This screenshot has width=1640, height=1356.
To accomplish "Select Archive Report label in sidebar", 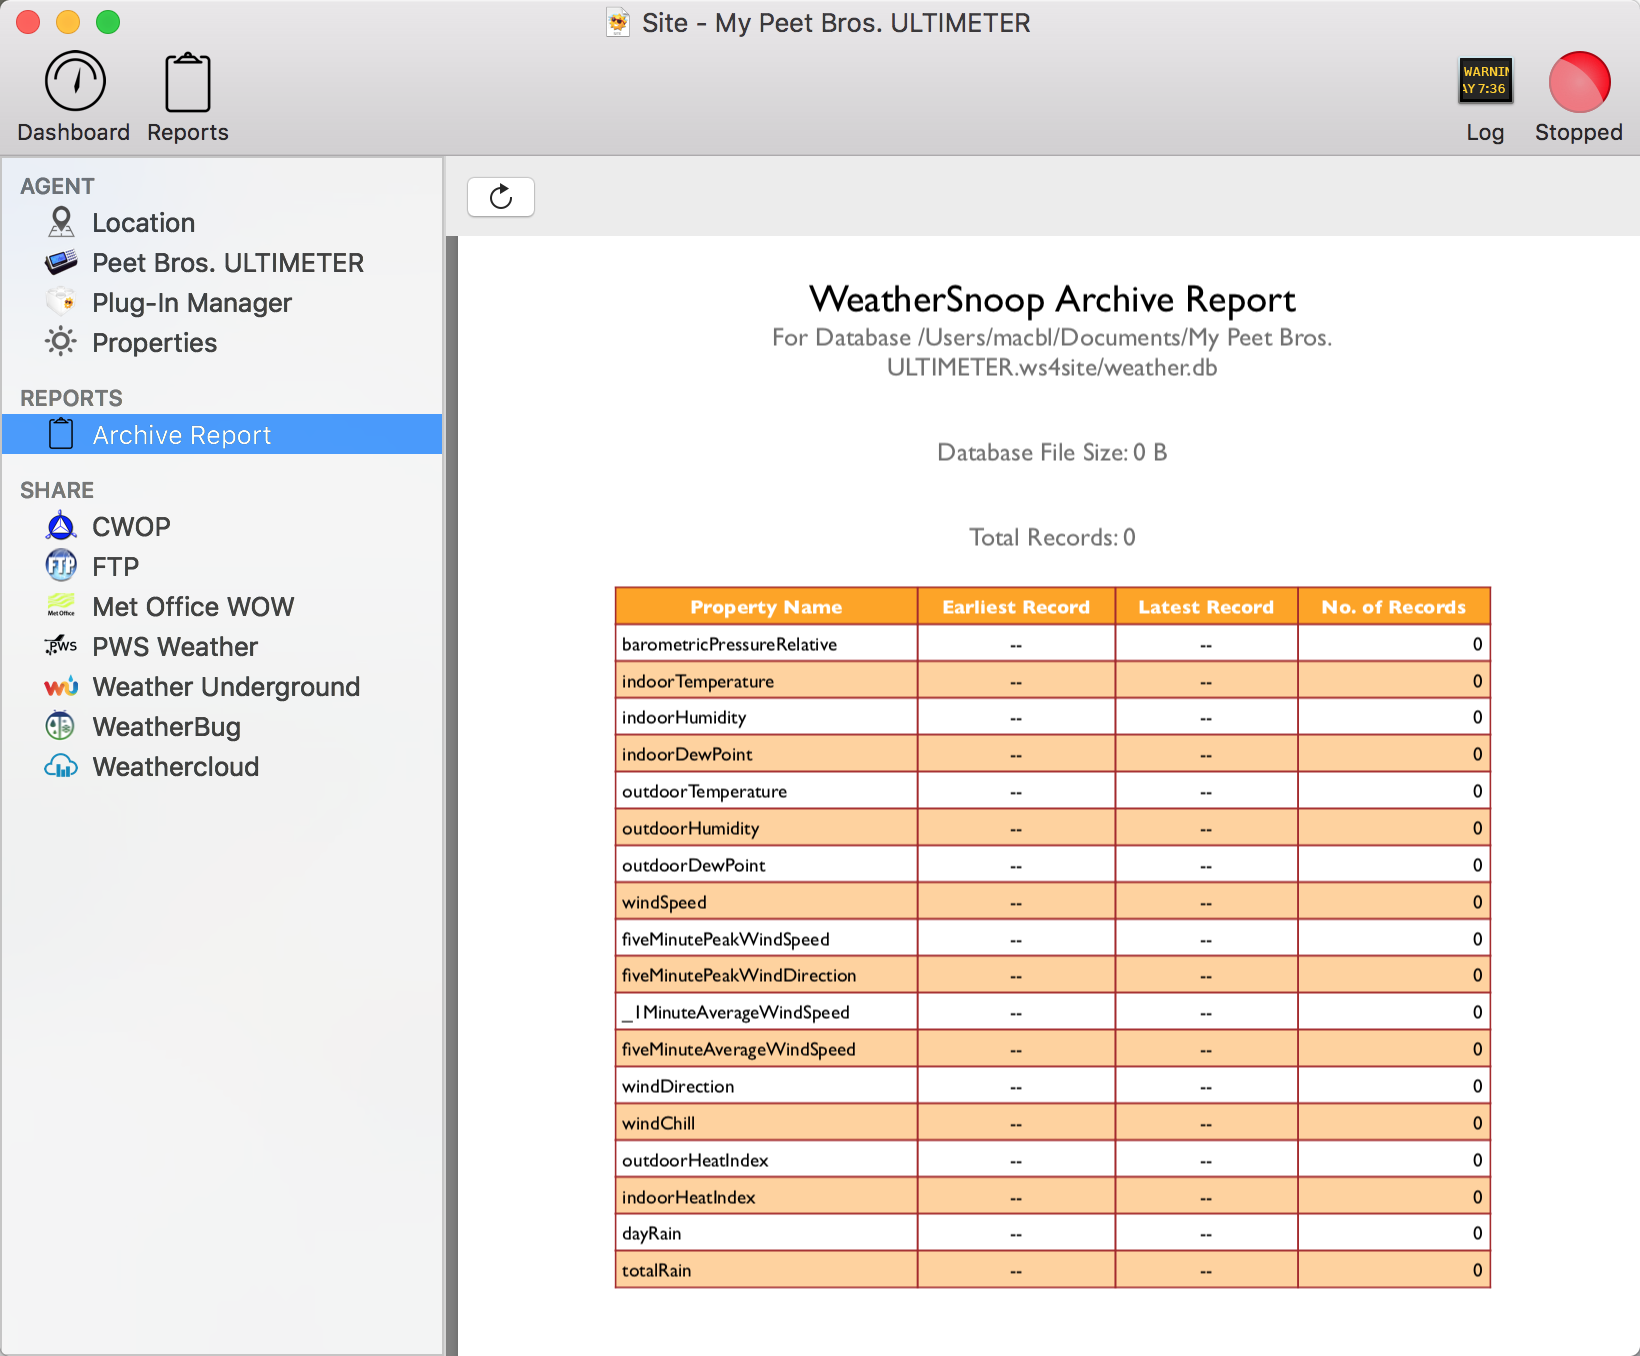I will 182,435.
